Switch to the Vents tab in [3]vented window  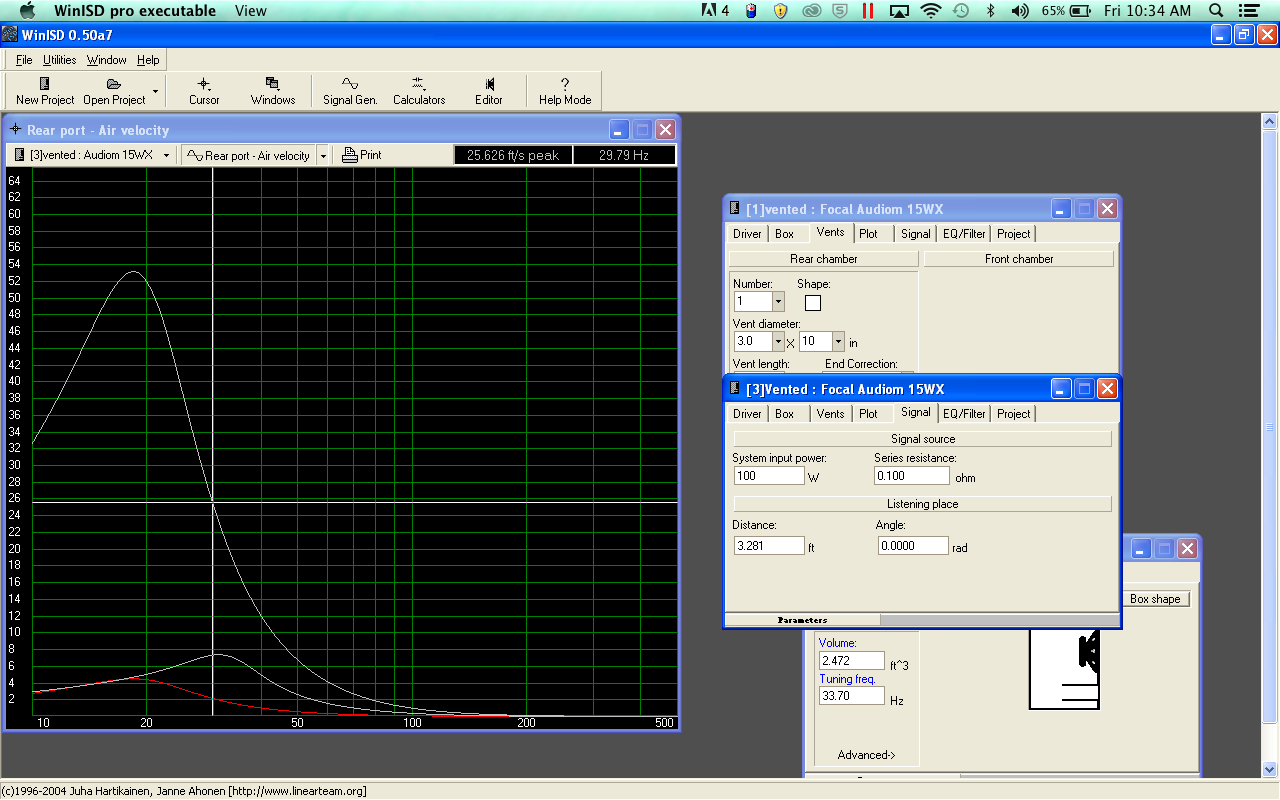tap(830, 413)
